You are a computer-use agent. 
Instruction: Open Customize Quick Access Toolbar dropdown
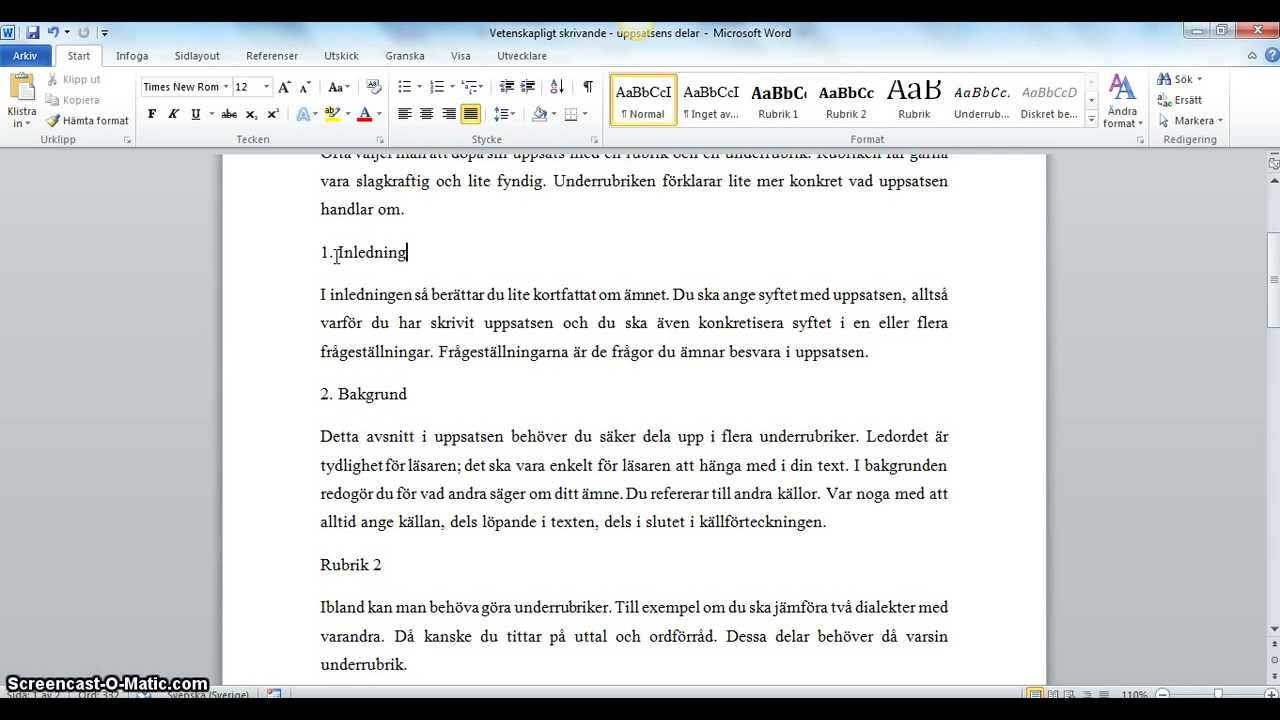(x=105, y=33)
